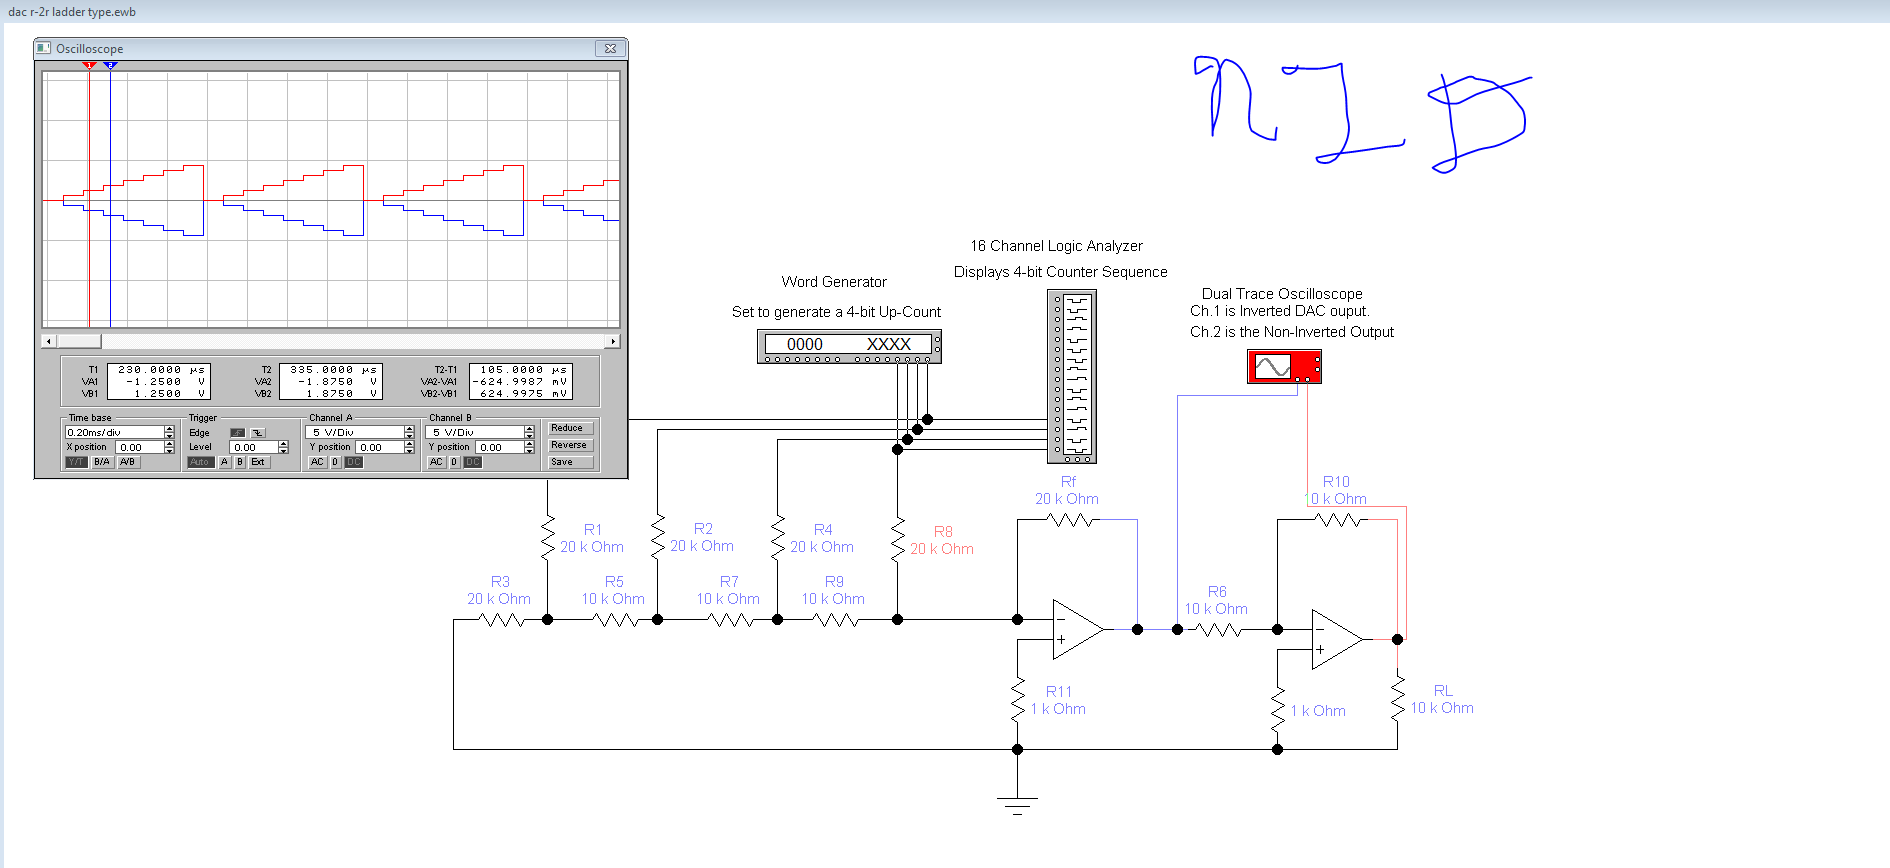Screen dimensions: 1890x868
Task: Click the oscilloscope horizontal scrollbar thumb
Action: pos(78,341)
